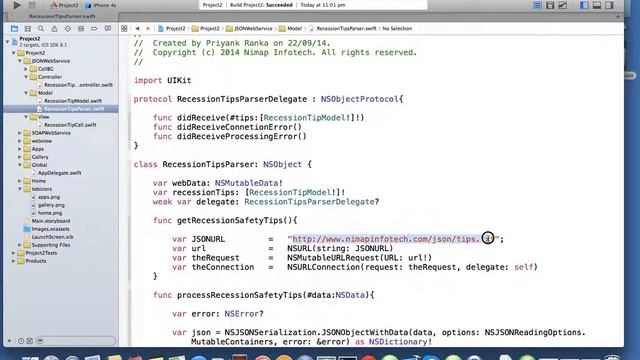This screenshot has width=640, height=360.
Task: Open the Breakpoint navigator
Action: 94,29
